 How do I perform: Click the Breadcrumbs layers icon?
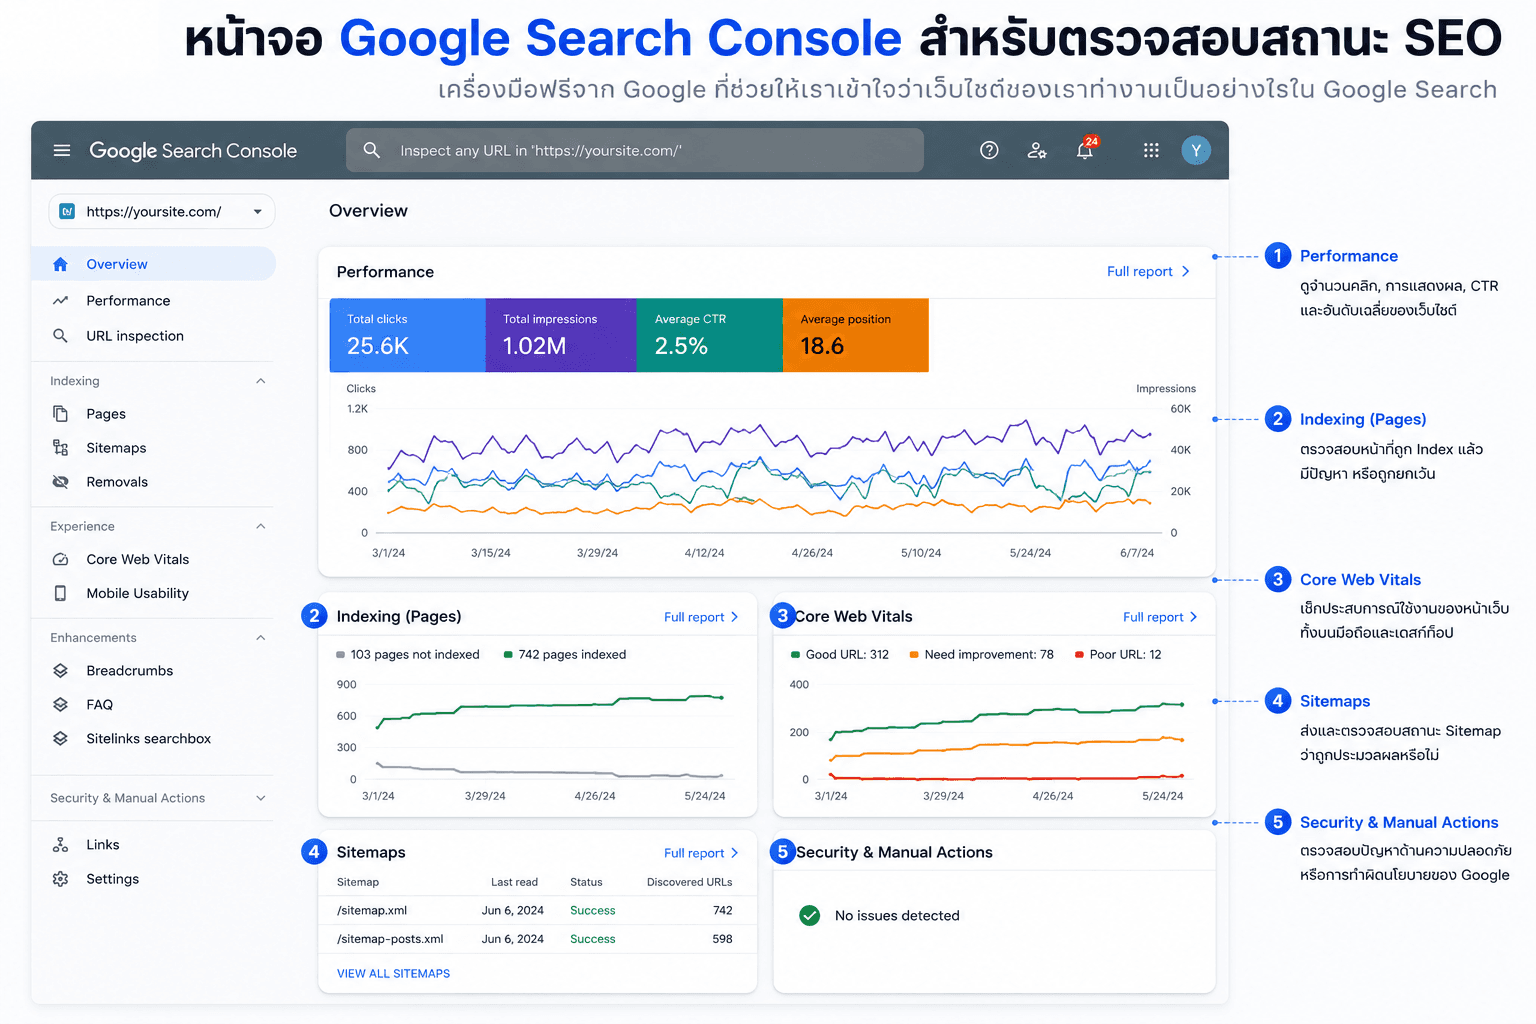[x=60, y=671]
